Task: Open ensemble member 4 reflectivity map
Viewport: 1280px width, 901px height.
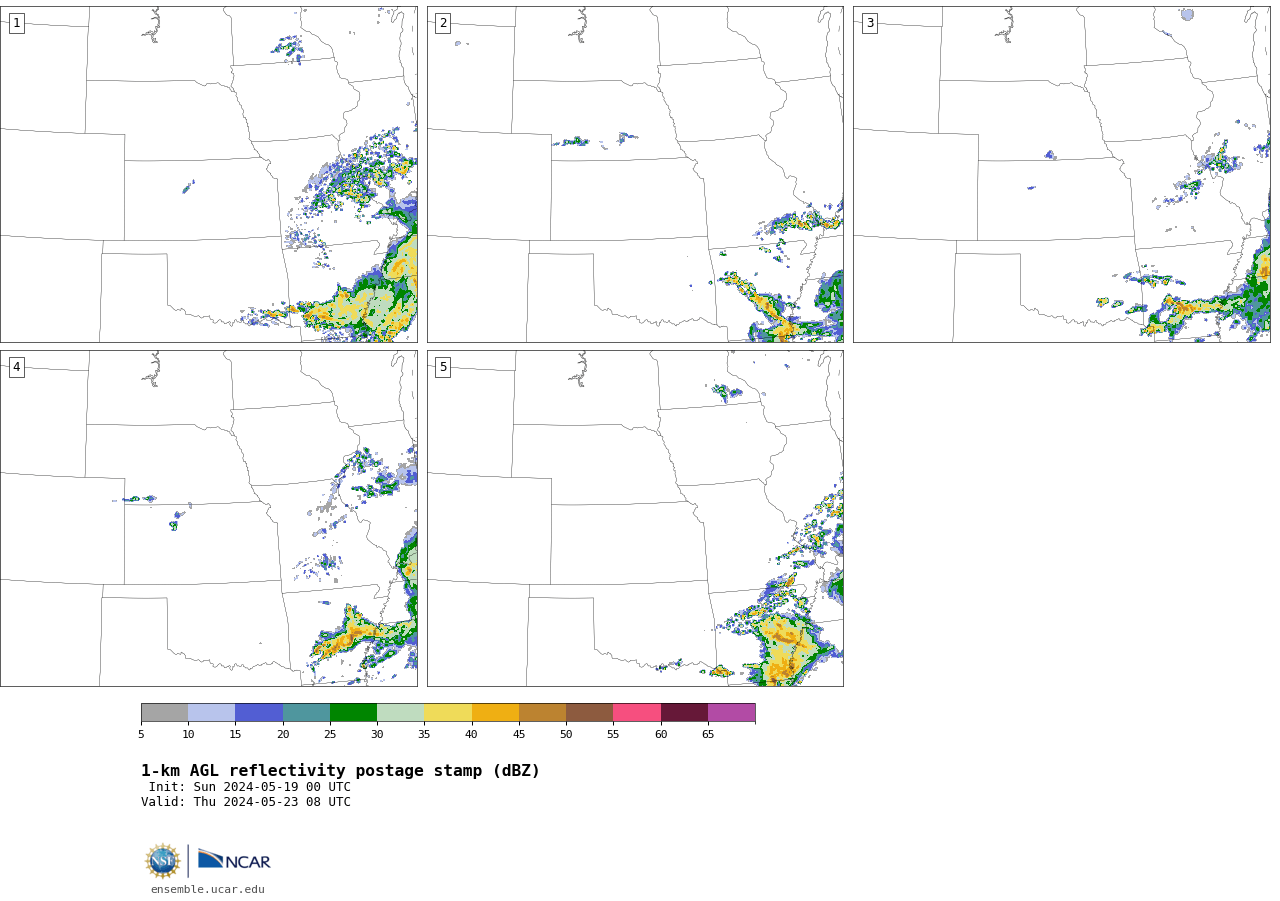Action: (208, 518)
